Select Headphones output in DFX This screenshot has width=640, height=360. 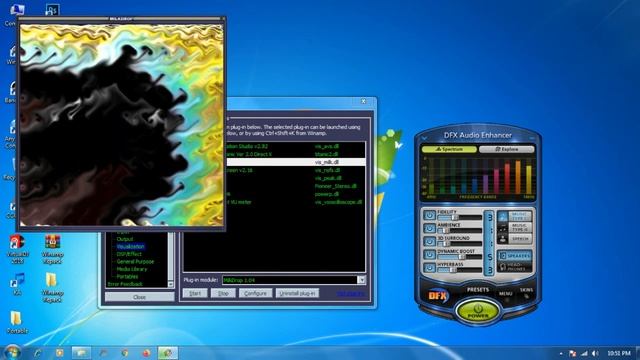pyautogui.click(x=515, y=267)
